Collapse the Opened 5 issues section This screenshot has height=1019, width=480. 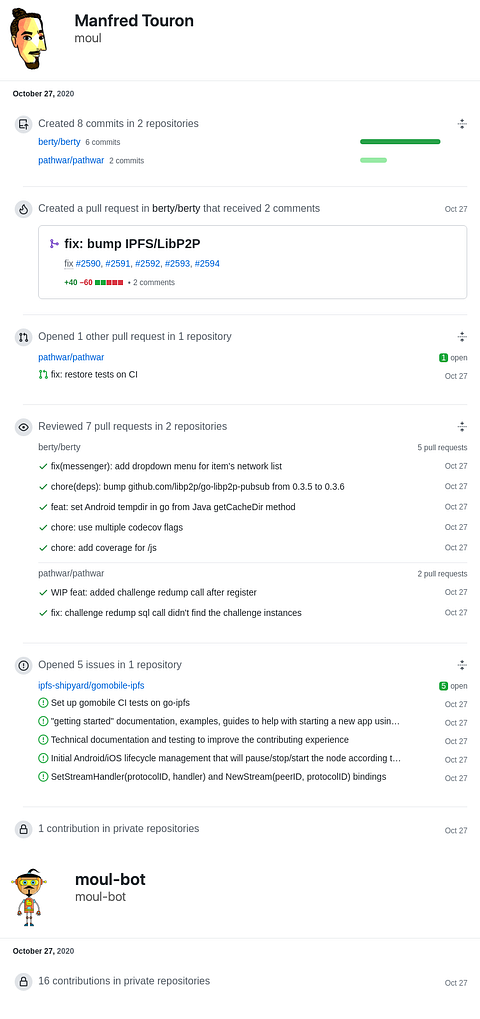point(462,665)
